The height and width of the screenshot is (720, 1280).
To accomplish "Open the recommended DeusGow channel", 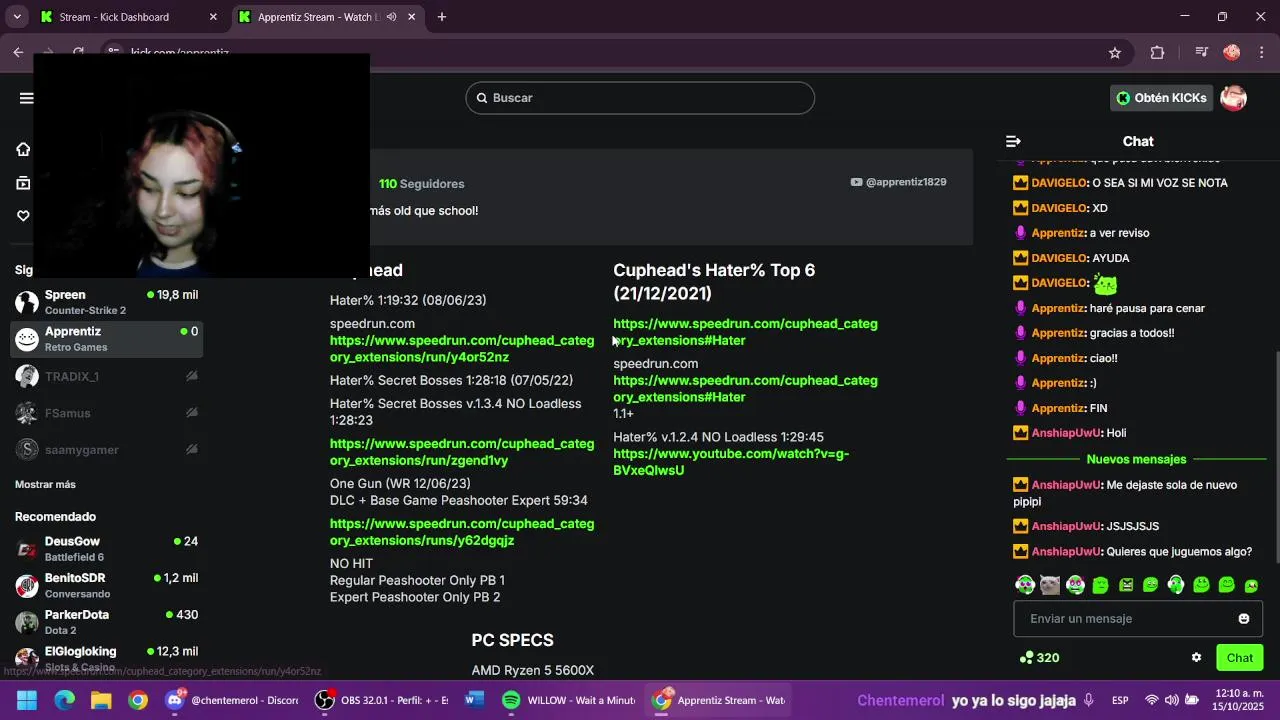I will tap(107, 549).
